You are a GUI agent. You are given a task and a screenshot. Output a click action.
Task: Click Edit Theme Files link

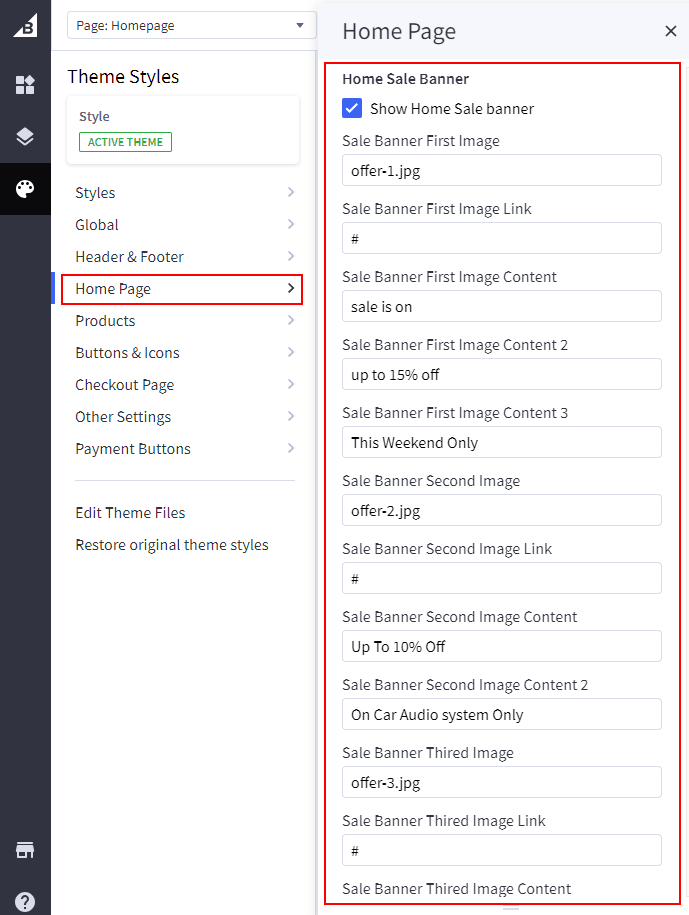(x=130, y=513)
